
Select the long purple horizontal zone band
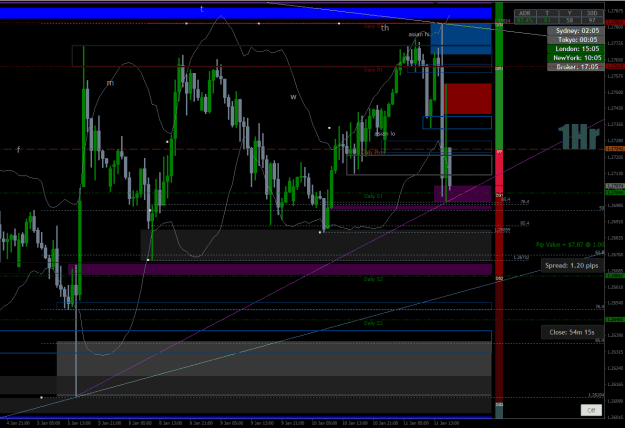[280, 269]
